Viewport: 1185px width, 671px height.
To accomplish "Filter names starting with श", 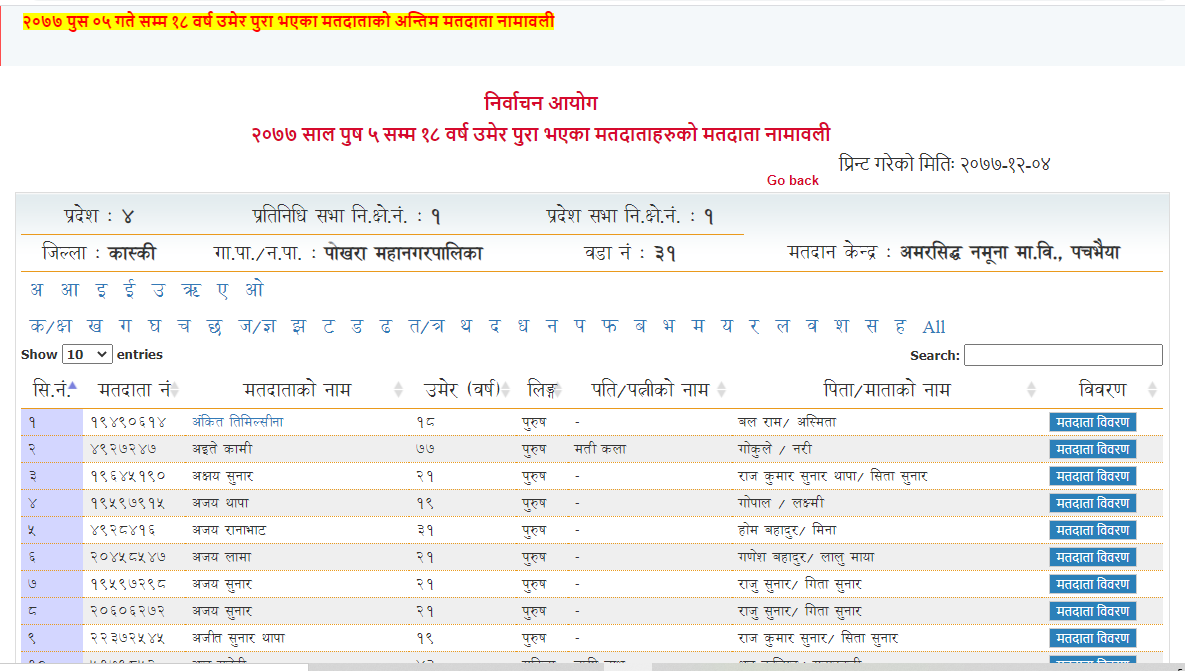I will [842, 326].
